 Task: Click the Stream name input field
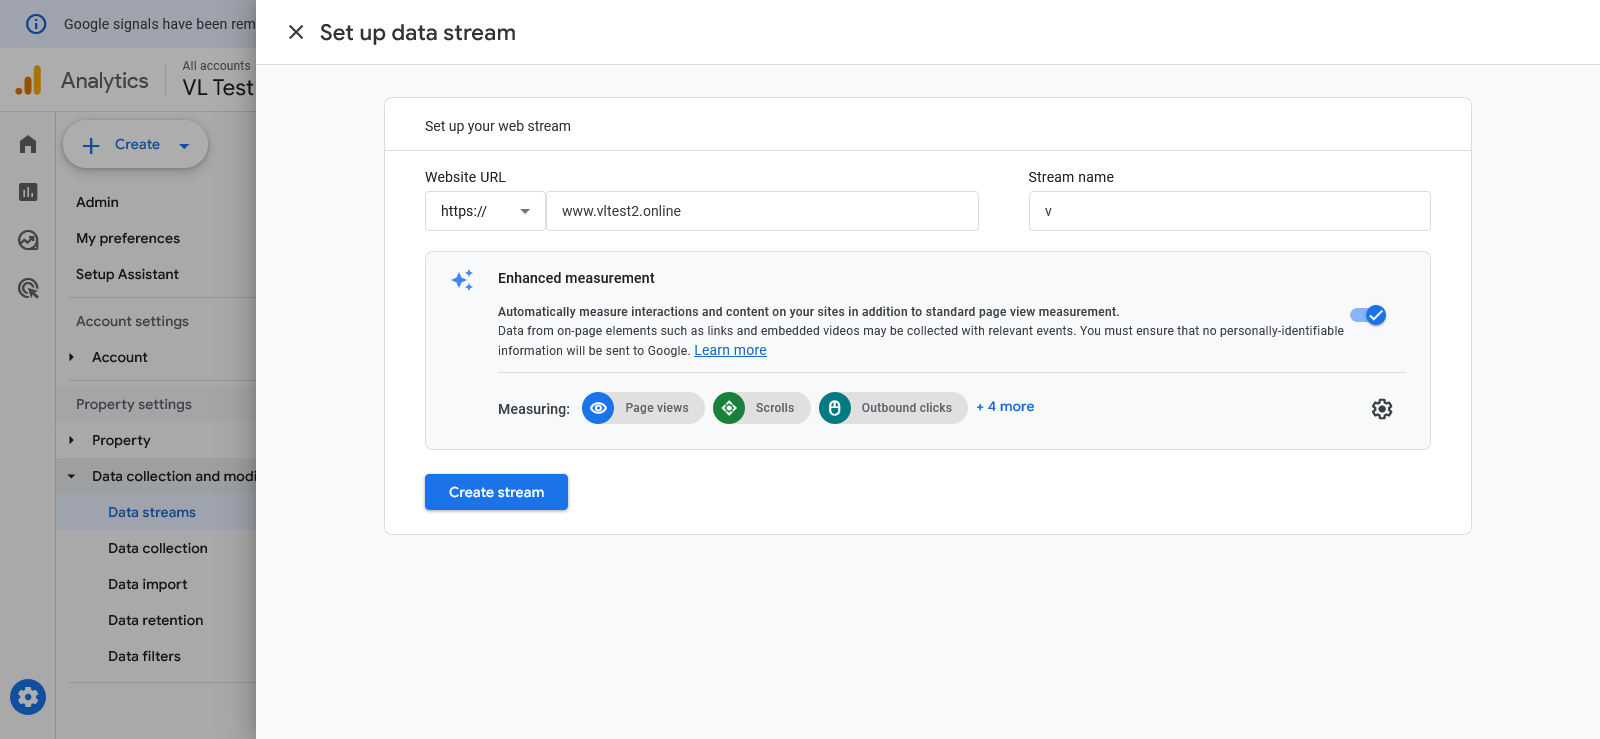coord(1229,211)
